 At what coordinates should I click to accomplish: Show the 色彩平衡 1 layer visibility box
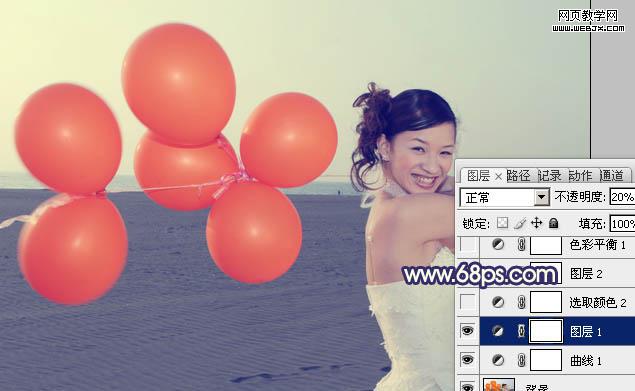click(x=467, y=244)
